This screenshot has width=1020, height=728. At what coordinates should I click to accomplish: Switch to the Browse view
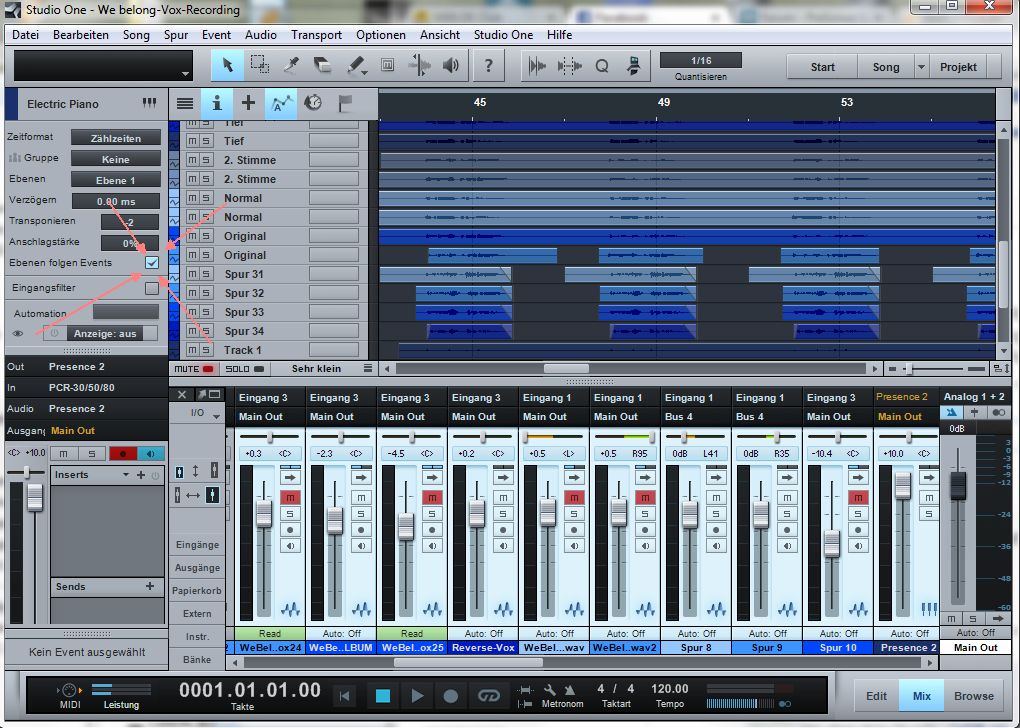click(x=974, y=696)
